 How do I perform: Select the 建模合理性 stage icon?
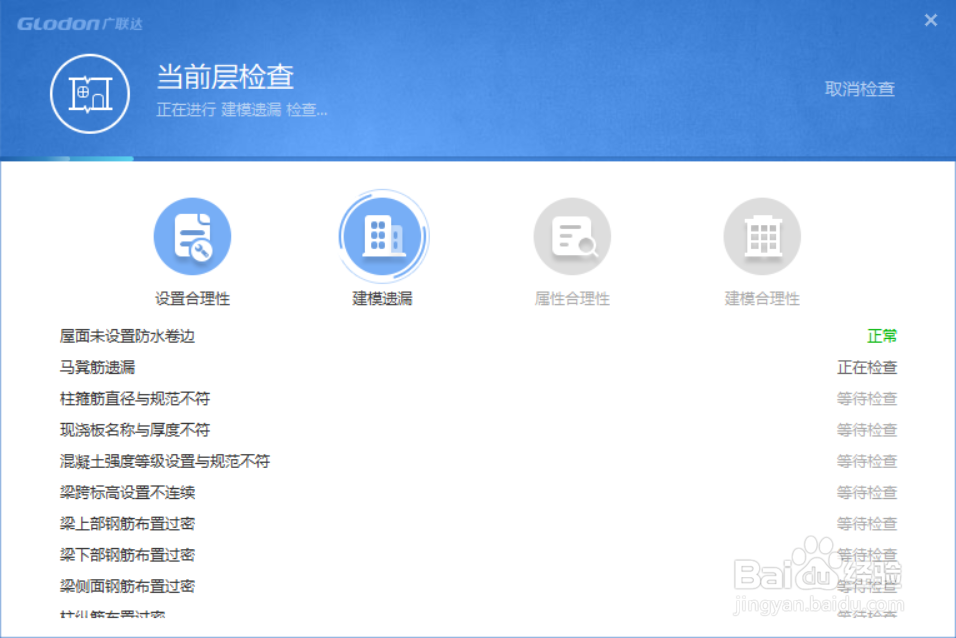pos(762,235)
